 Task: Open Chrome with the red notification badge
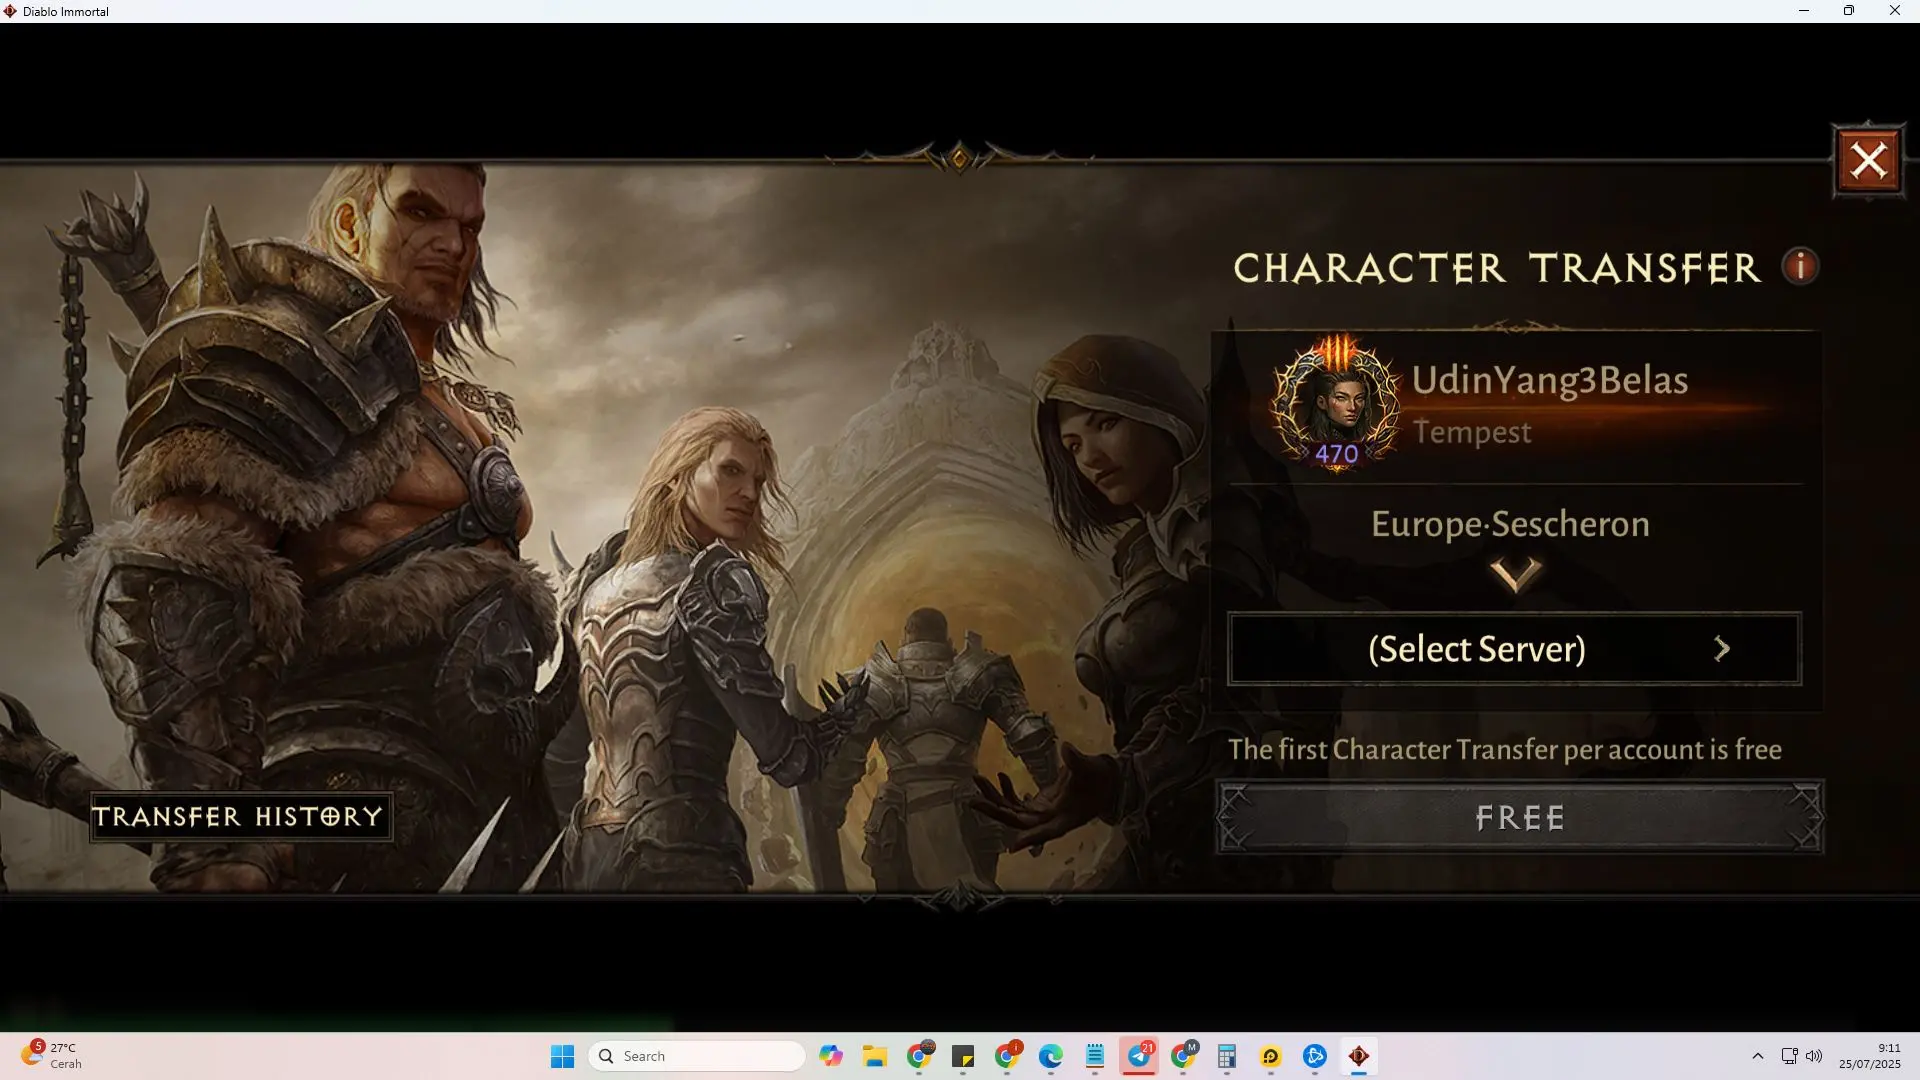(x=1007, y=1056)
